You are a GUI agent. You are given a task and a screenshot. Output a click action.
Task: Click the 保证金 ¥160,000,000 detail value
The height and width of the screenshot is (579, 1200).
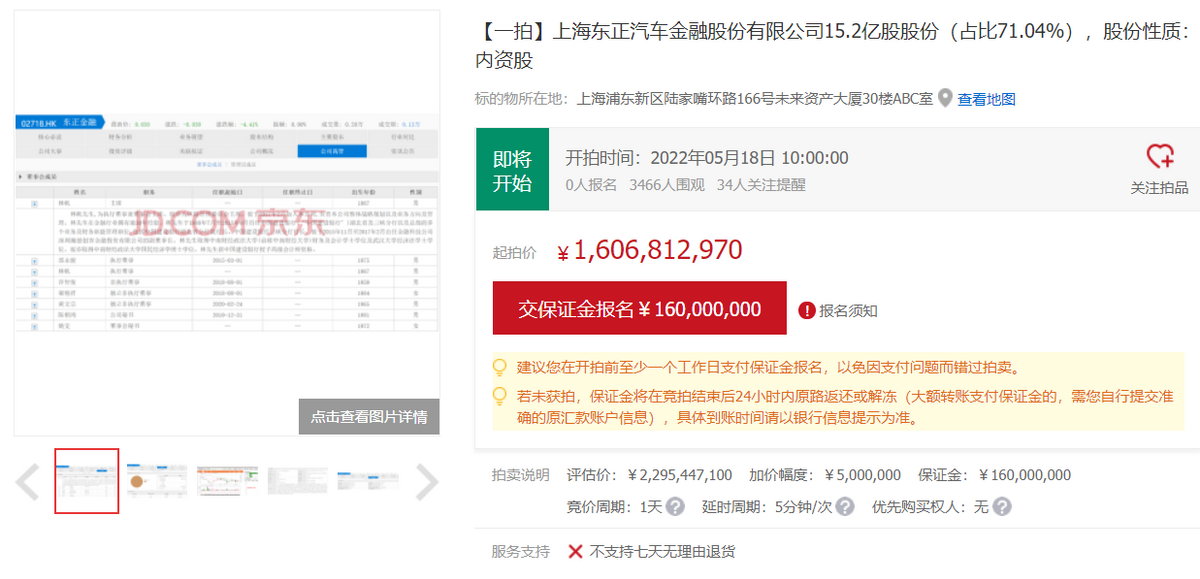(1024, 475)
